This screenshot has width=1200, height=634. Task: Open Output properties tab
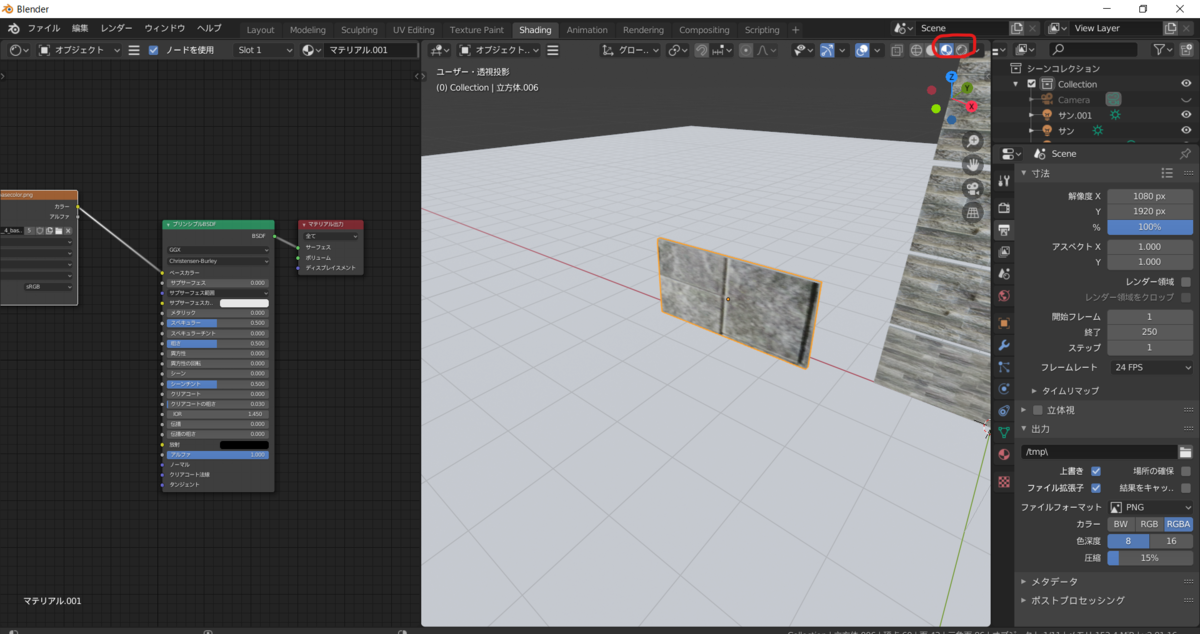tap(1004, 229)
